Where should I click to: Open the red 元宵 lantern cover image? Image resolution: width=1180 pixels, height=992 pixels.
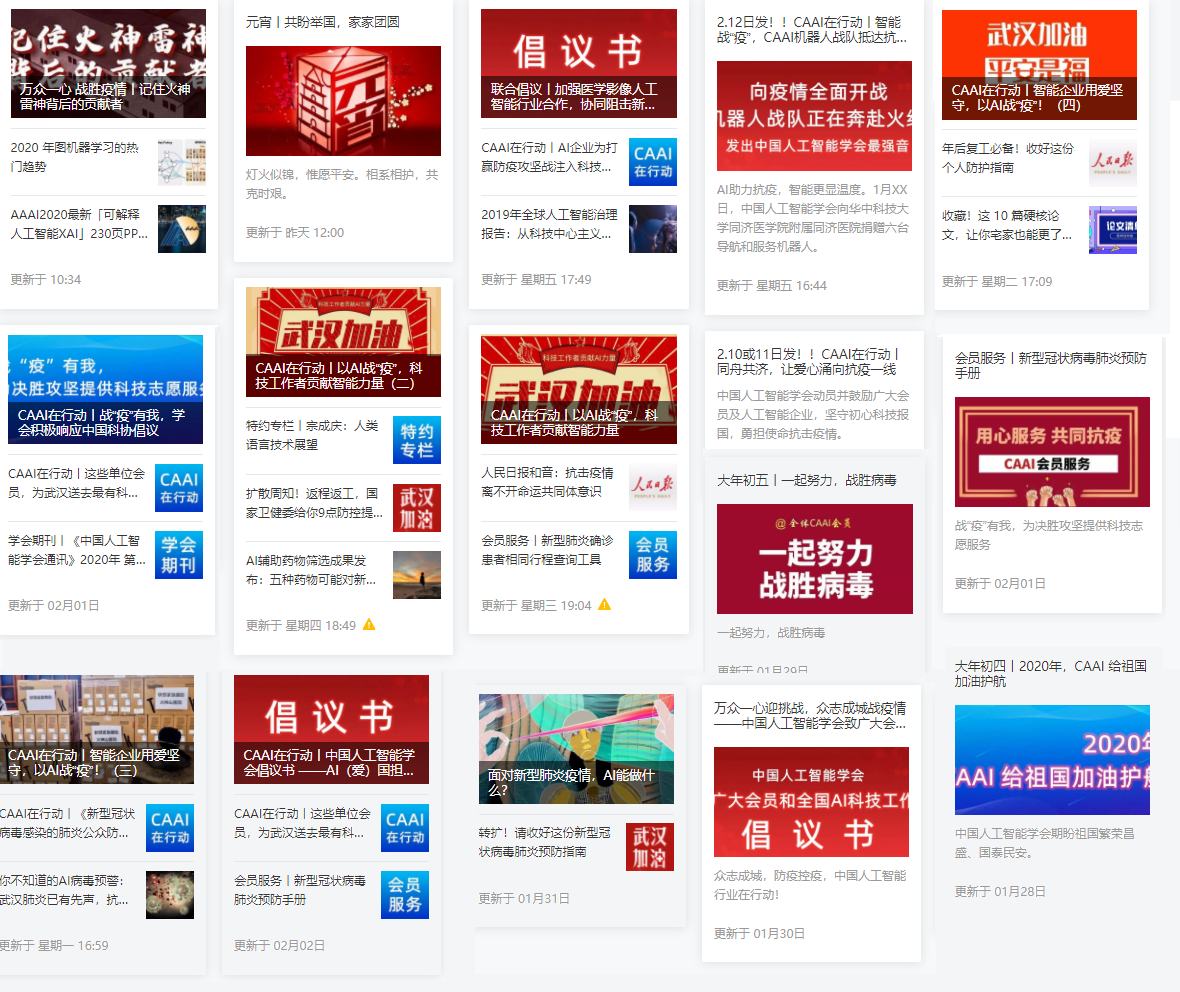(x=343, y=101)
